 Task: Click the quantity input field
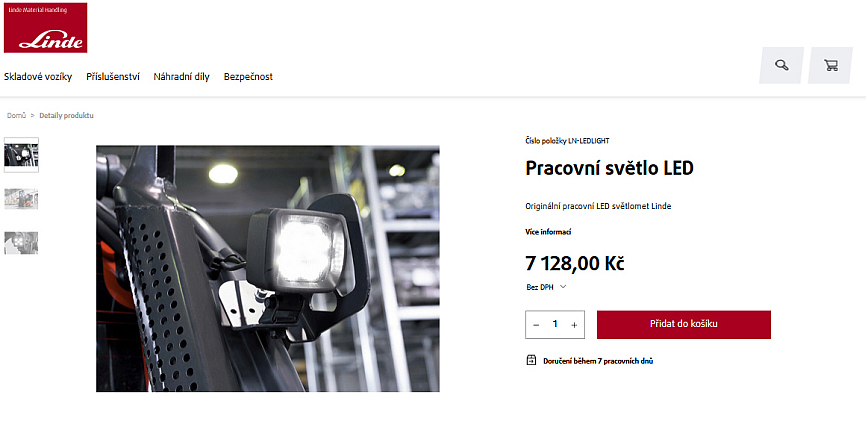[555, 324]
